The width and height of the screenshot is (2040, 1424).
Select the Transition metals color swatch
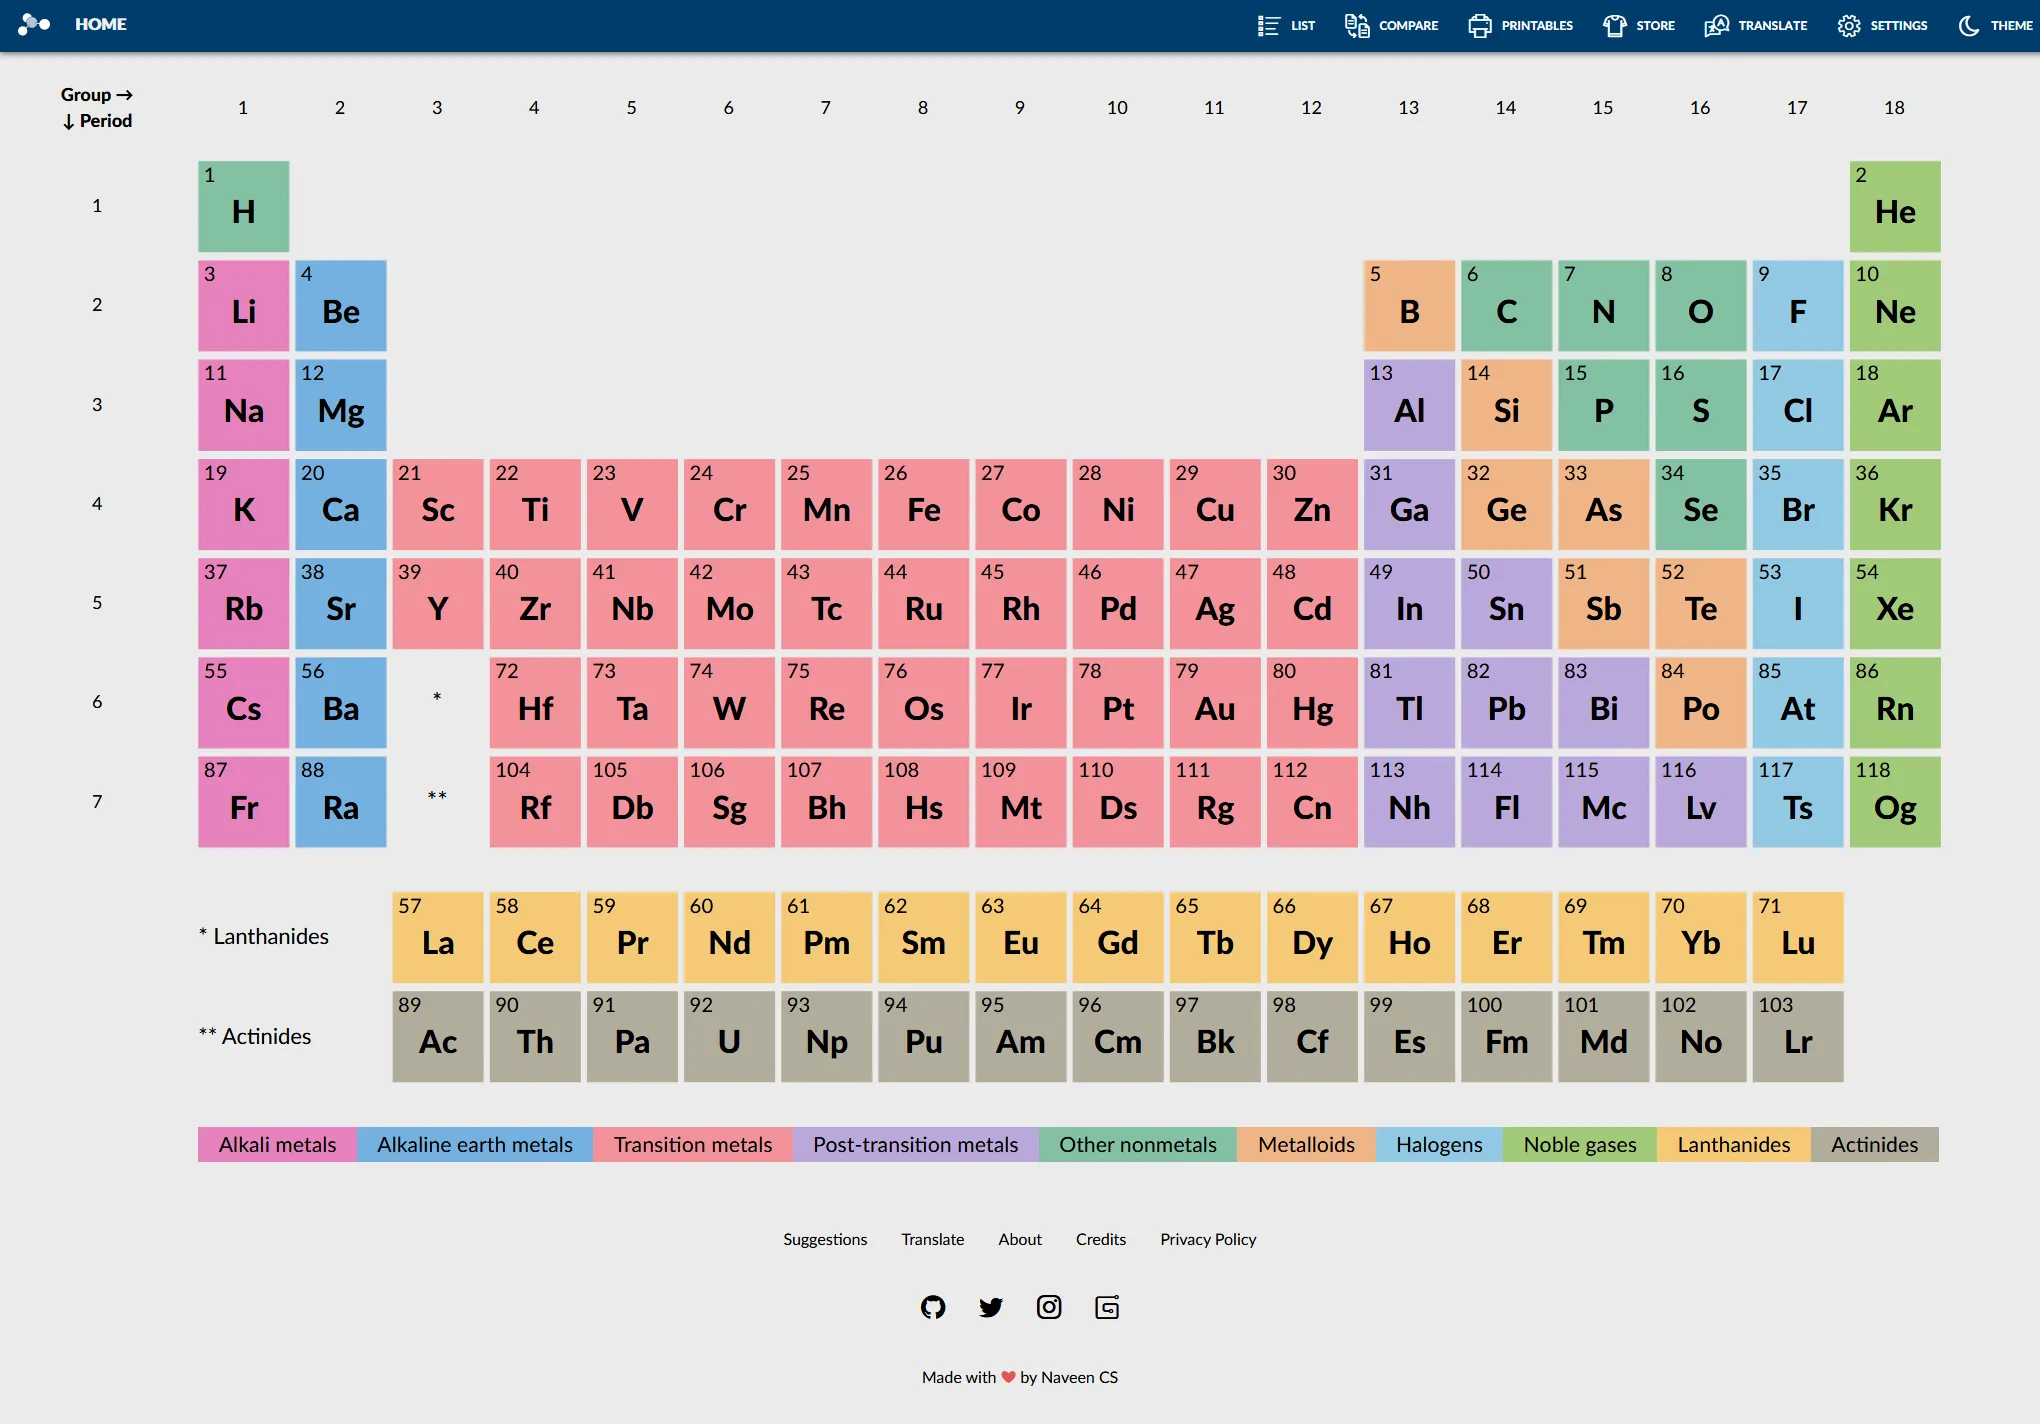693,1145
